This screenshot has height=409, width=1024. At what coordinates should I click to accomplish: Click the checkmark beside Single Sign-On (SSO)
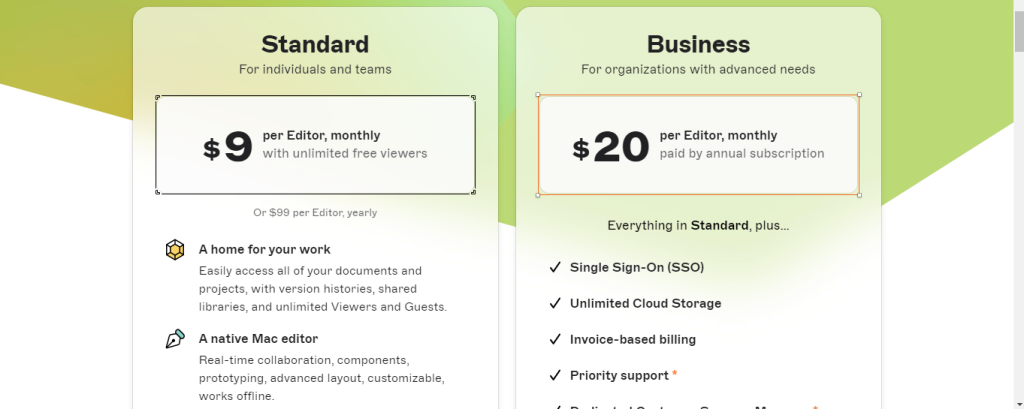point(555,267)
